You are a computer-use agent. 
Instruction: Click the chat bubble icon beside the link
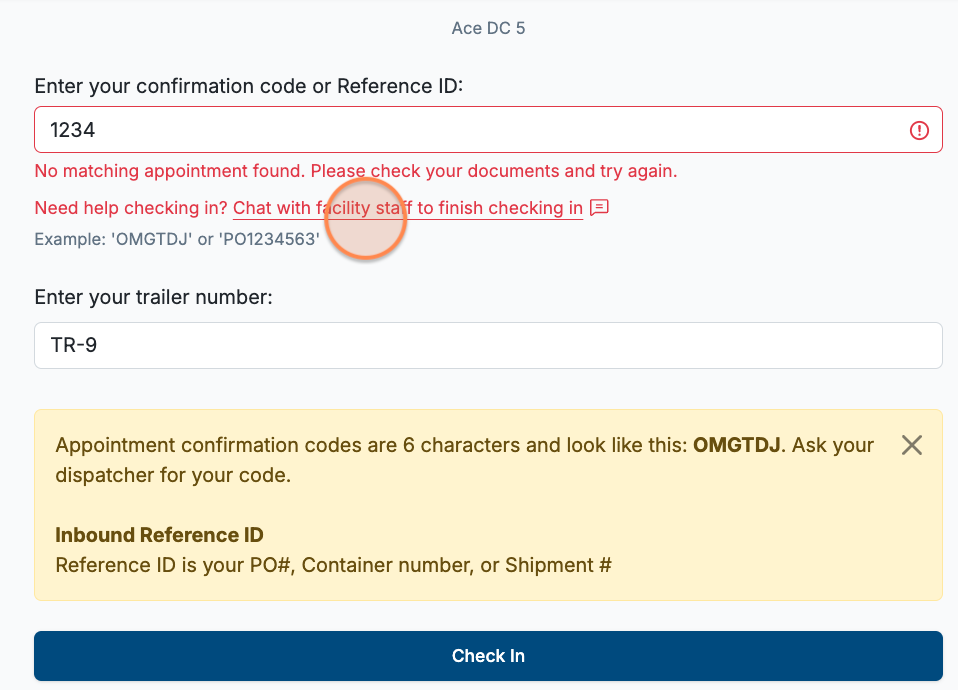pos(599,208)
